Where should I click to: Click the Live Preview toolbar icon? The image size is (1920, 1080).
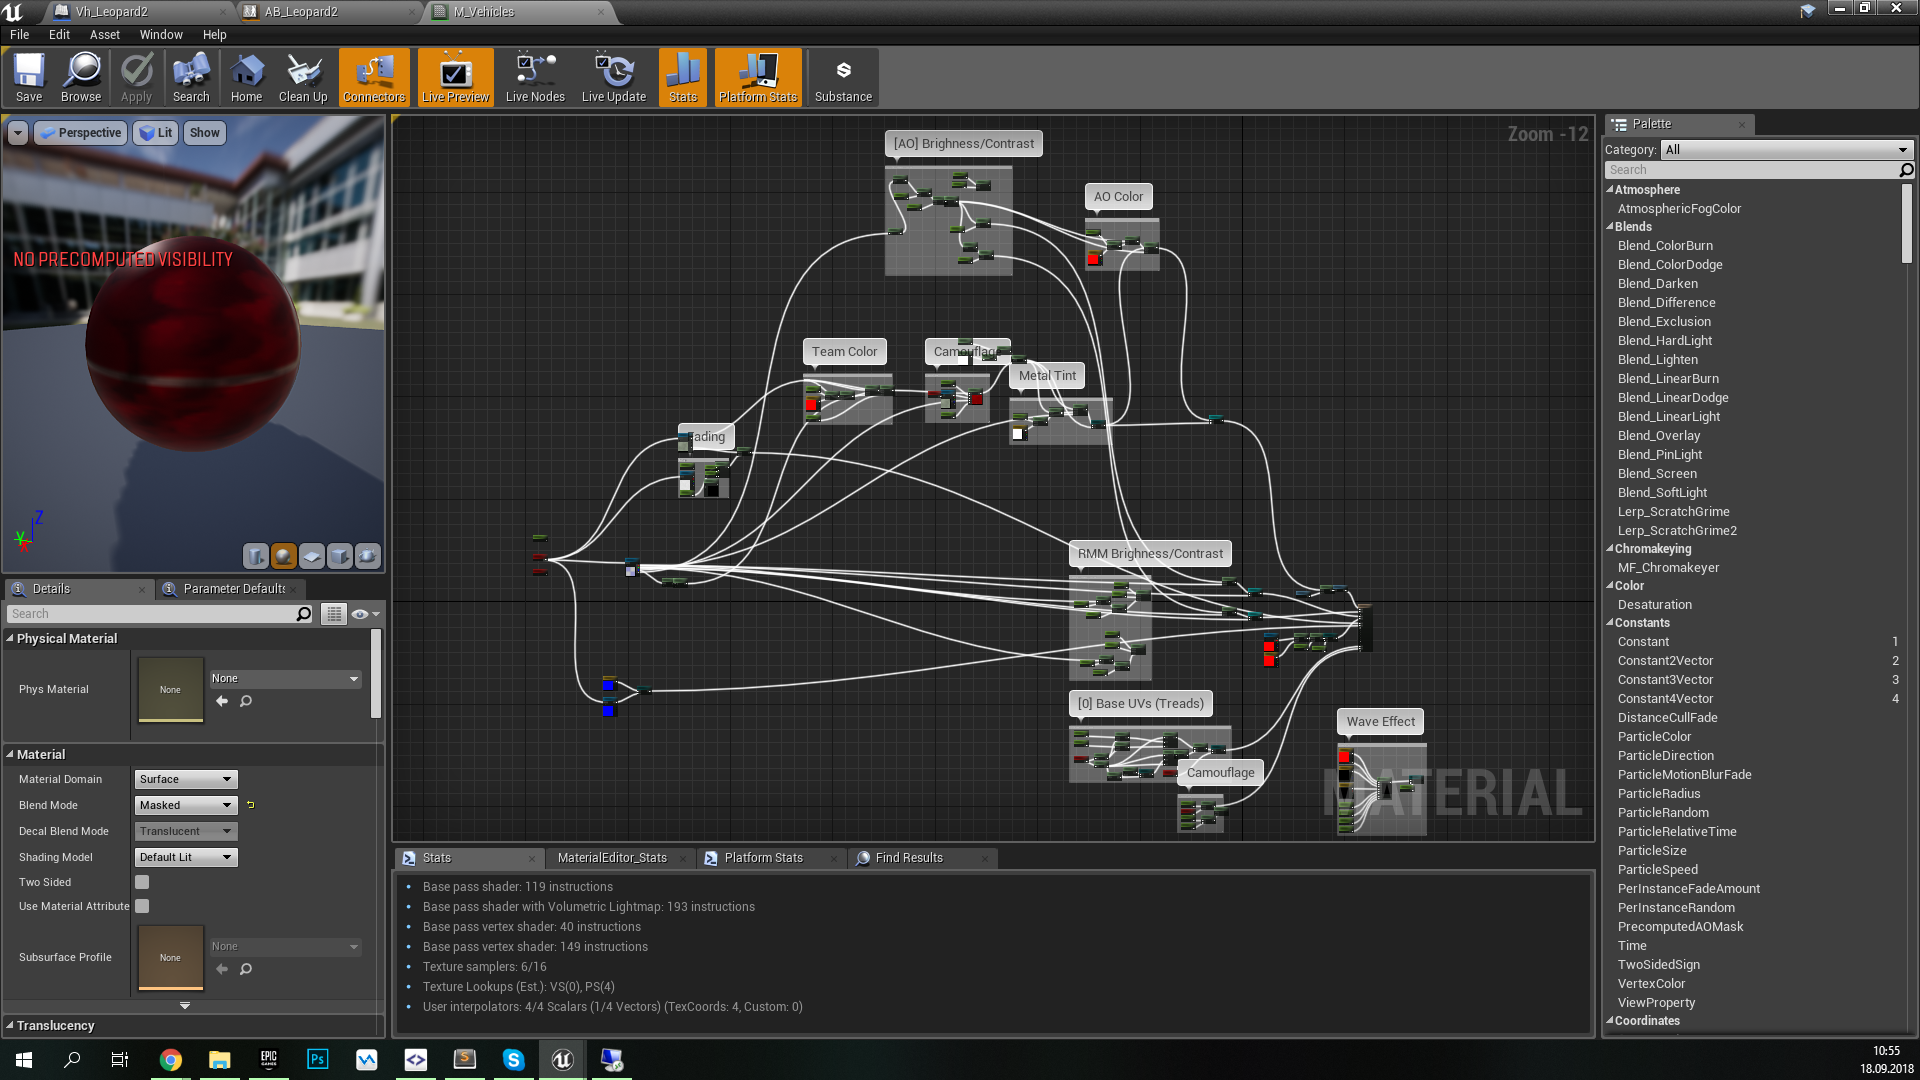(x=455, y=78)
